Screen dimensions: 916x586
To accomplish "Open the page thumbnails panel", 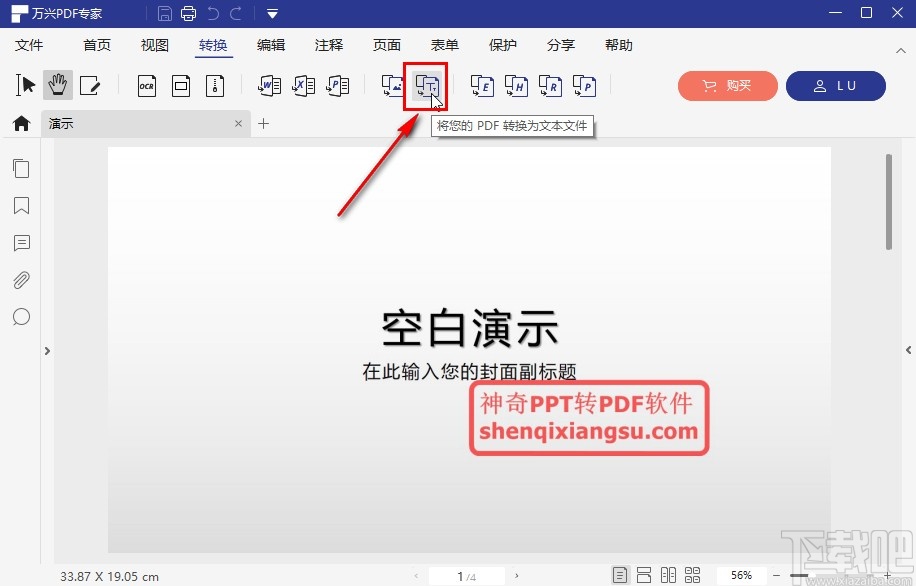I will (x=21, y=168).
